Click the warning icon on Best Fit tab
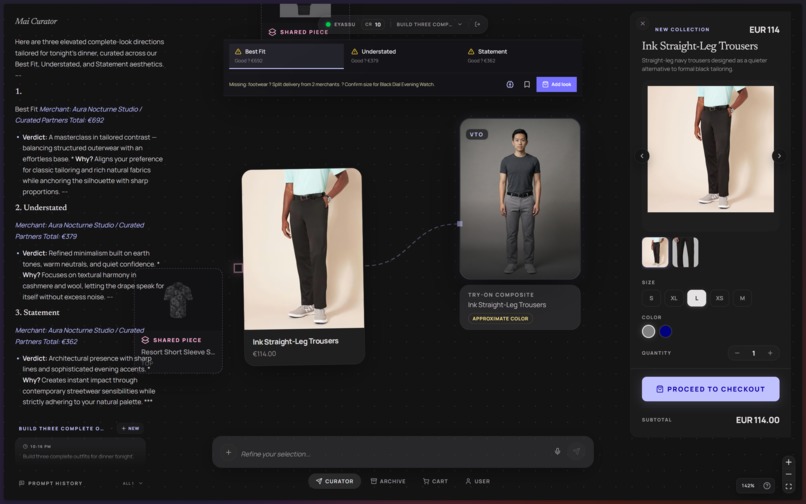Screen dimensions: 806x504 238,51
